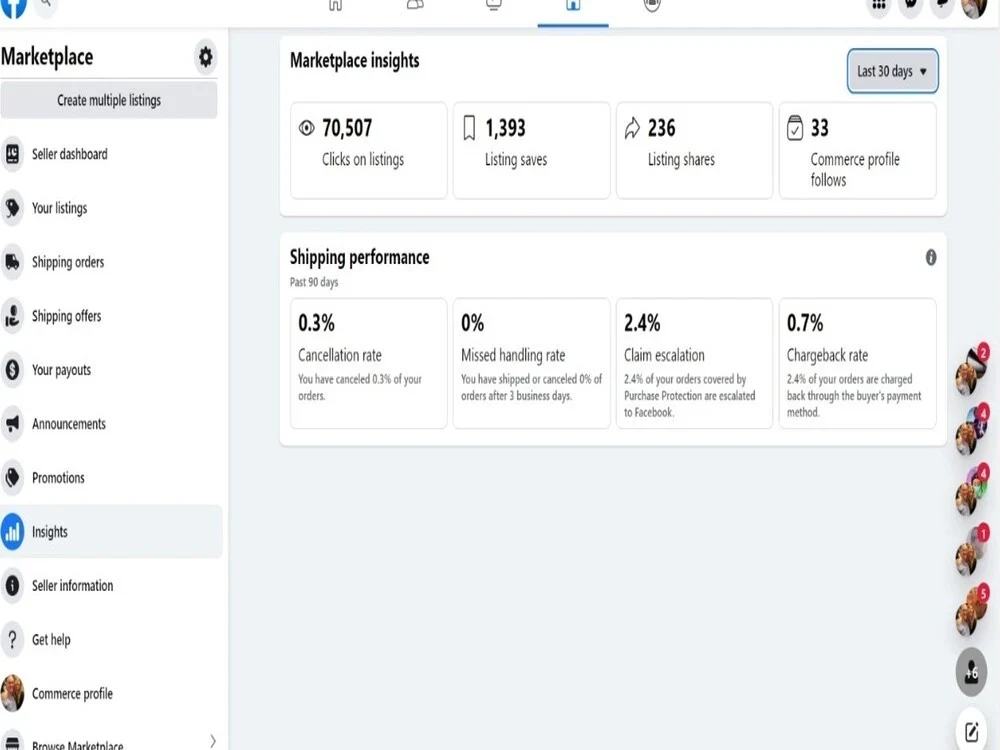Open Last 30 days dropdown
Viewport: 1000px width, 750px height.
[892, 71]
